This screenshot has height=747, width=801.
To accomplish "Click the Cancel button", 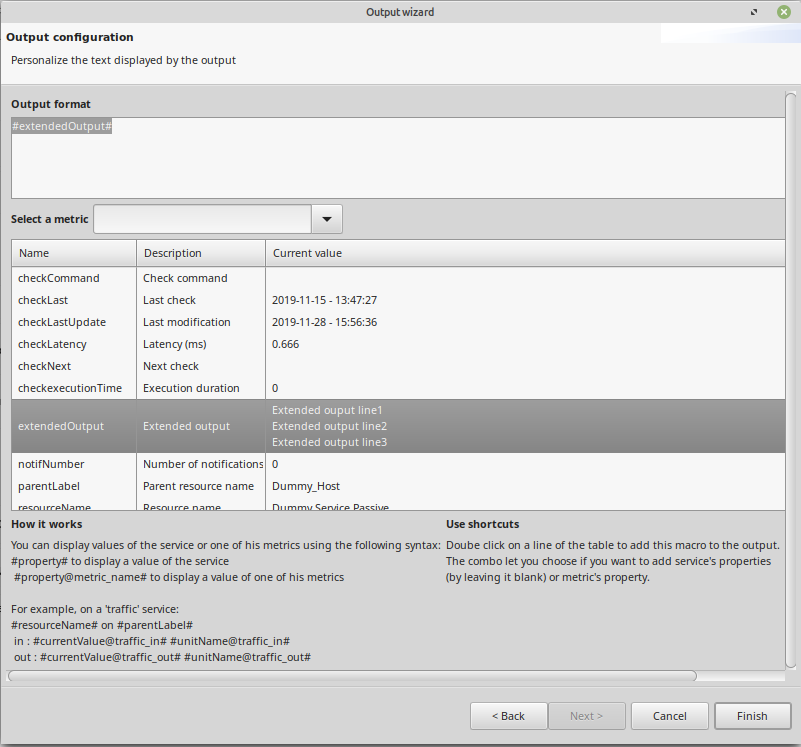I will [x=669, y=716].
